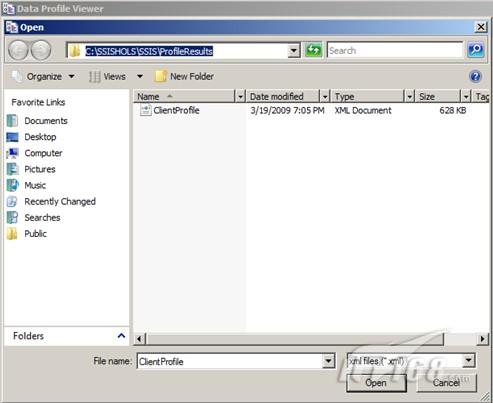The width and height of the screenshot is (493, 403).
Task: Click the New Folder toolbar button
Action: click(184, 76)
